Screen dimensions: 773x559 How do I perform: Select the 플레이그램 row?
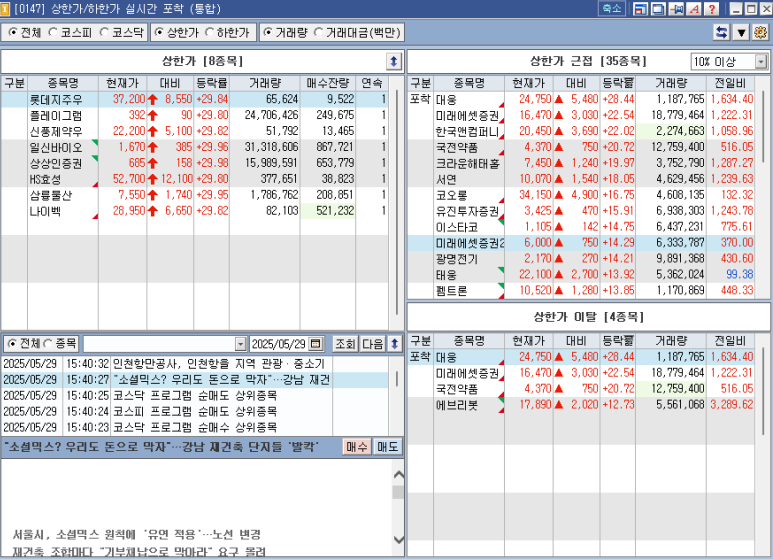194,115
